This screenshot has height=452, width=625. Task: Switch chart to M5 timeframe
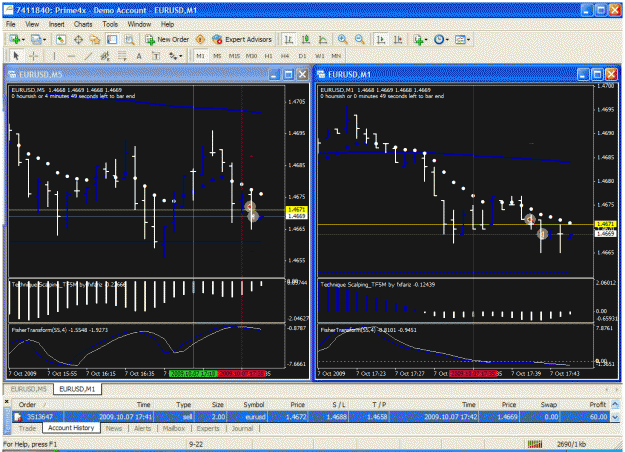tap(217, 56)
